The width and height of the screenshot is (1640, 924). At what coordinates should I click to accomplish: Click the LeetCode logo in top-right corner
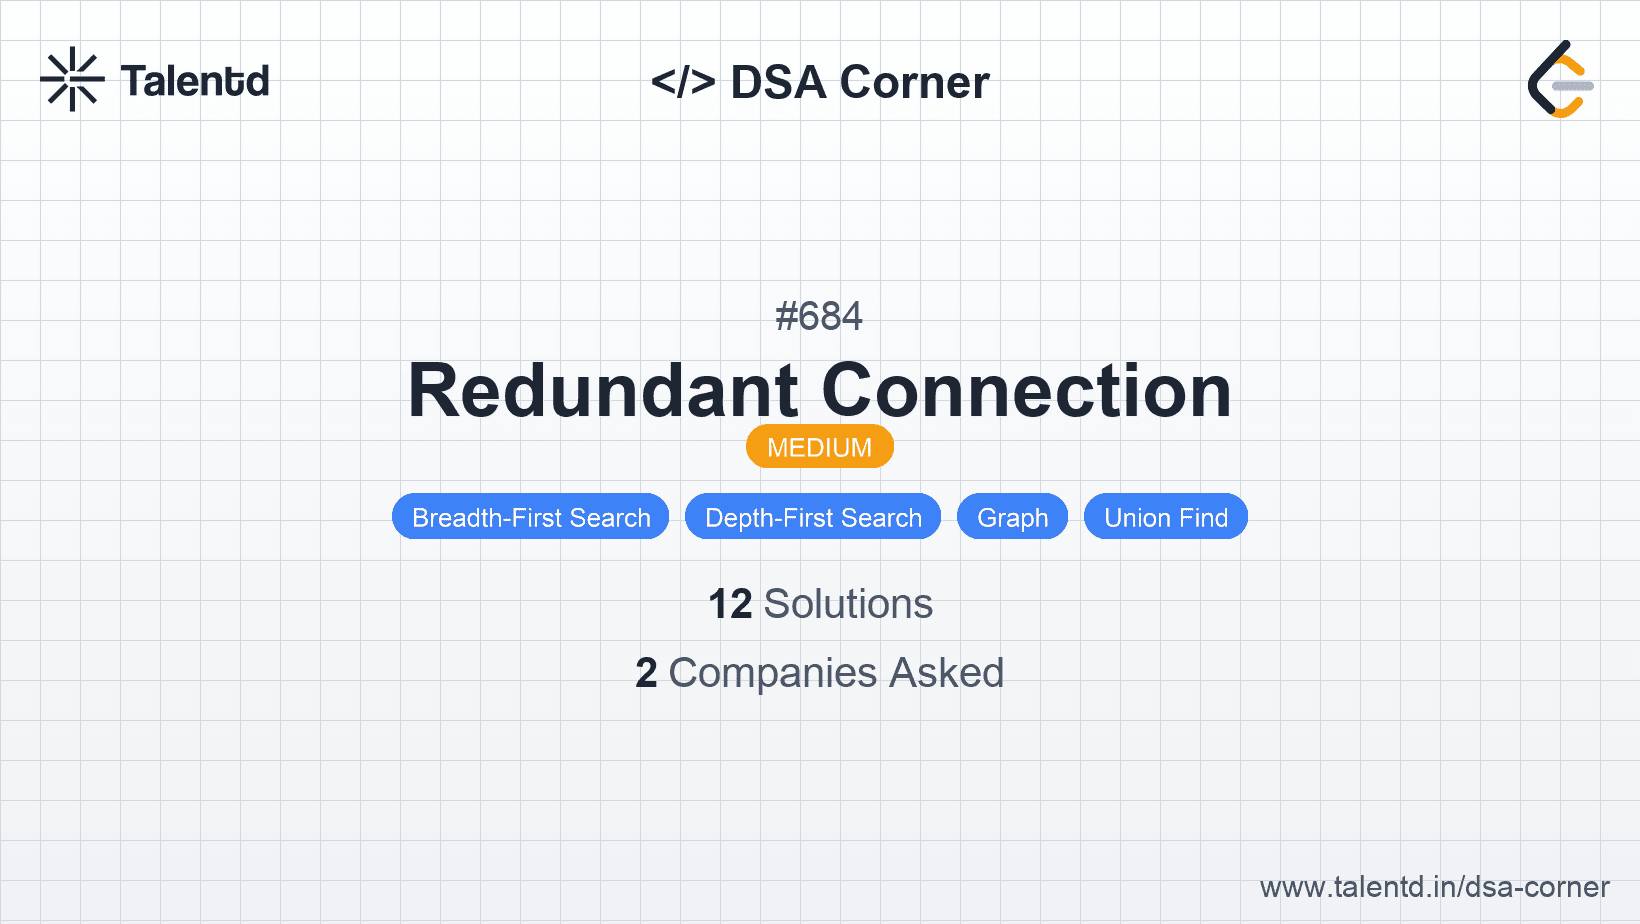click(1560, 80)
